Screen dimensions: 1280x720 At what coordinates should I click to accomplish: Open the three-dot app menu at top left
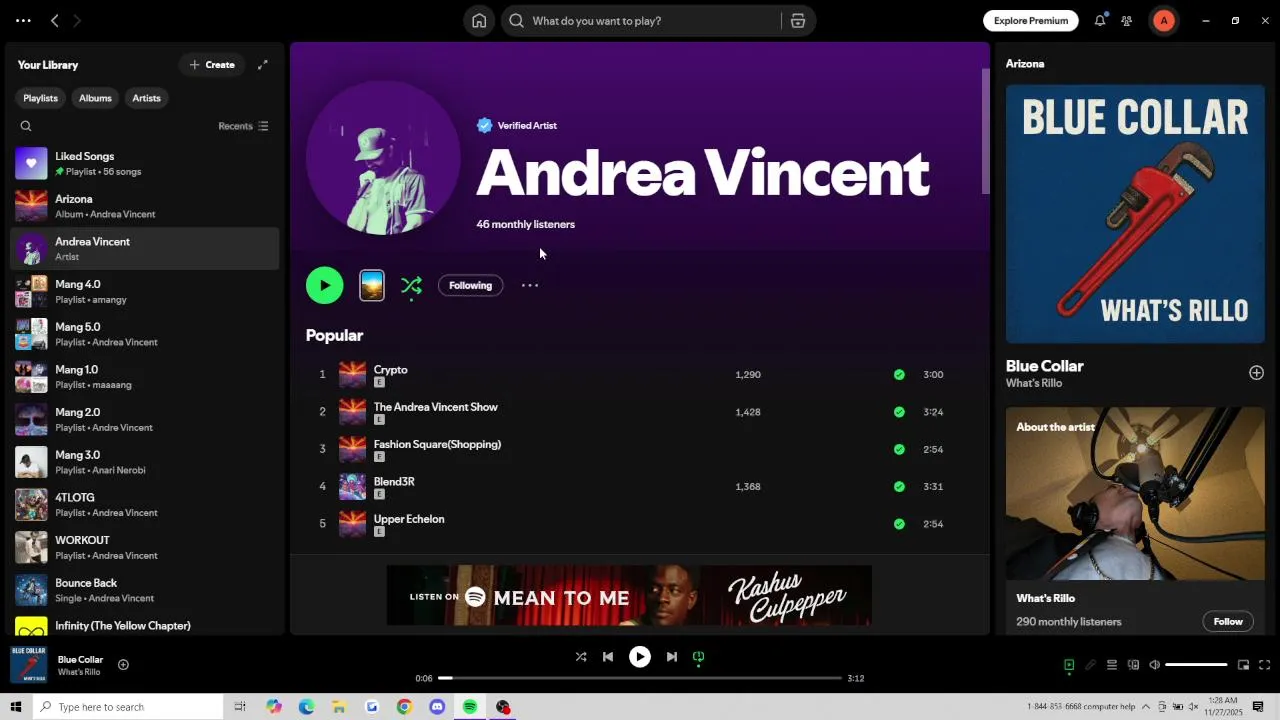point(23,21)
